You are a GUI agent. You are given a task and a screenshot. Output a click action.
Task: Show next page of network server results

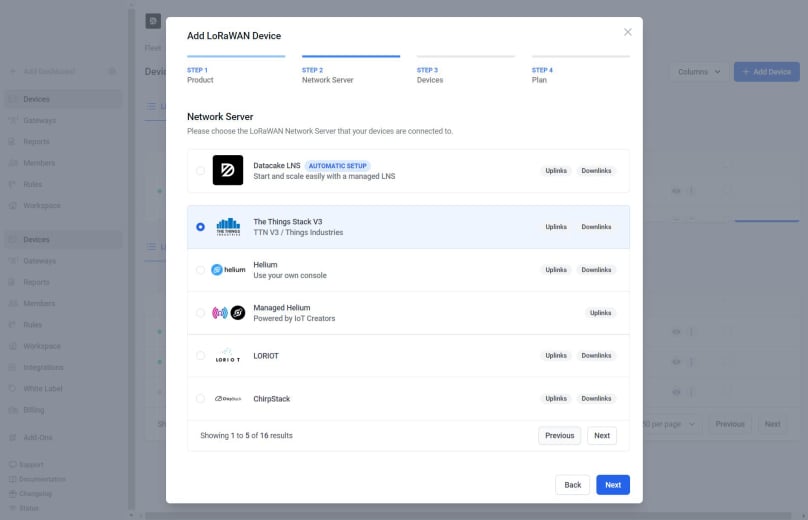pos(601,436)
